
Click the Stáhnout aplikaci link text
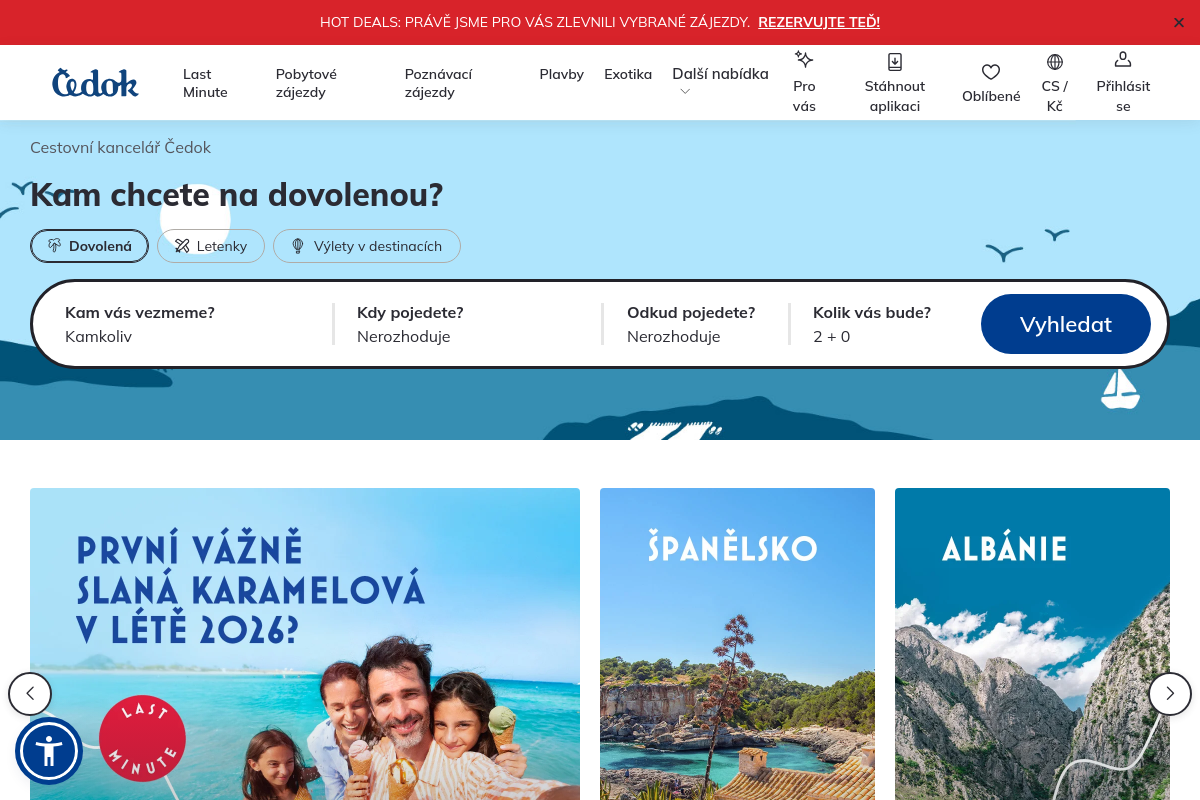point(895,96)
